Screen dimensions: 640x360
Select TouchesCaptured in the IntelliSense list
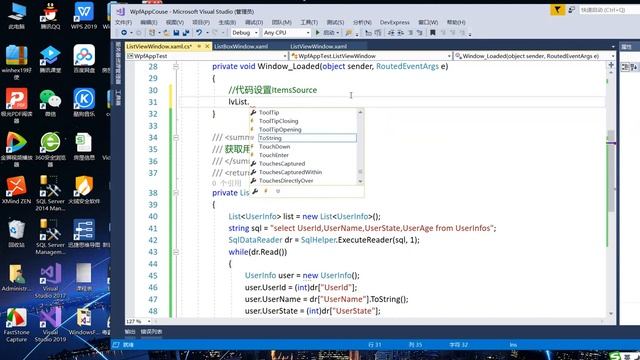coord(282,164)
